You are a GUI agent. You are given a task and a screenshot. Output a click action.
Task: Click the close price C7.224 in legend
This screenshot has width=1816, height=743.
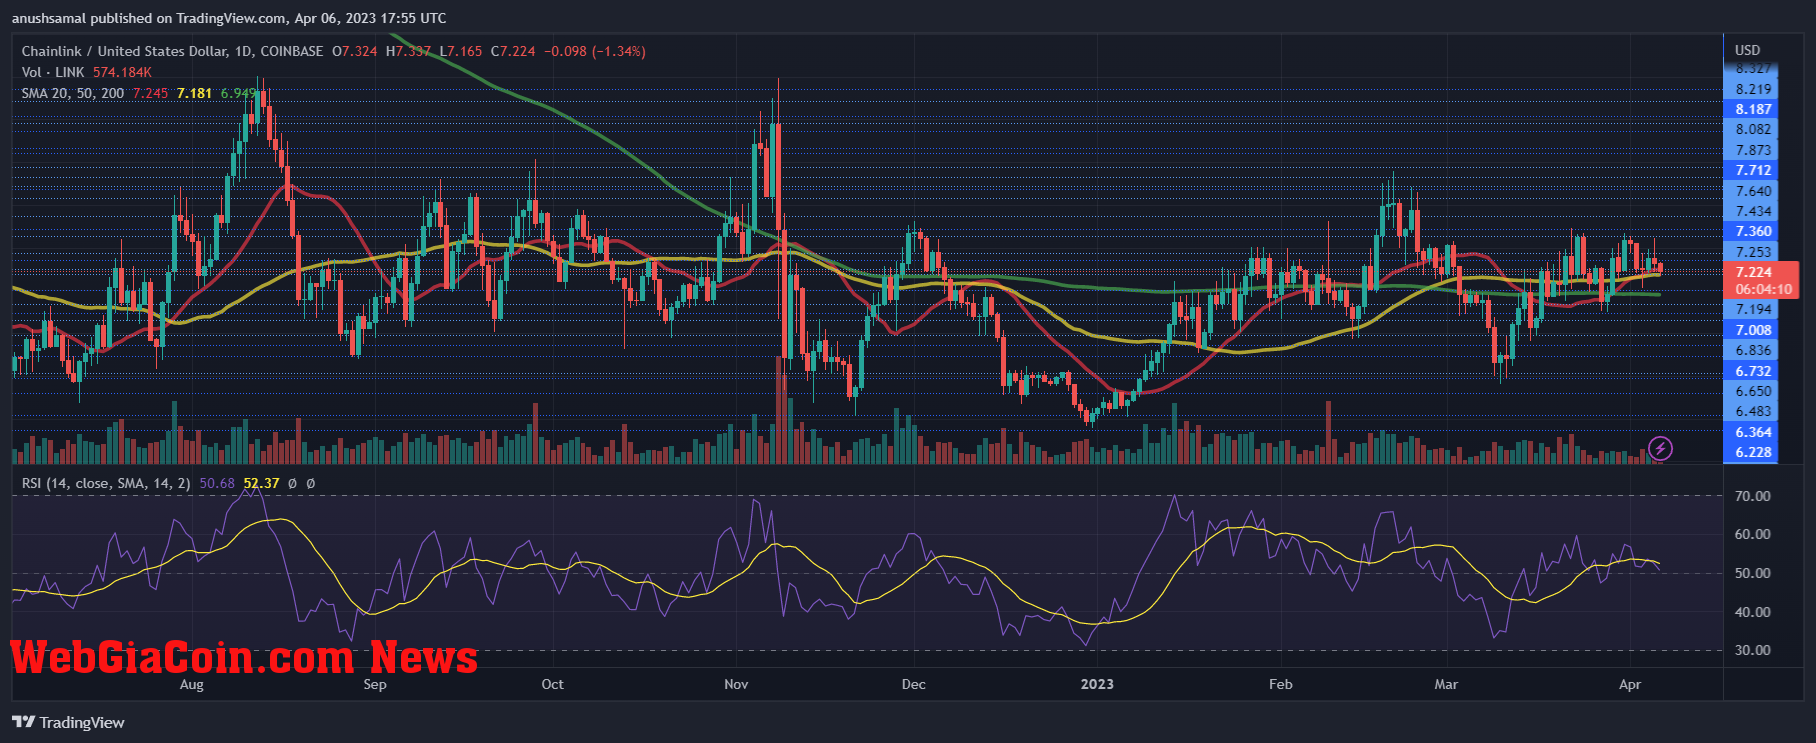point(513,51)
